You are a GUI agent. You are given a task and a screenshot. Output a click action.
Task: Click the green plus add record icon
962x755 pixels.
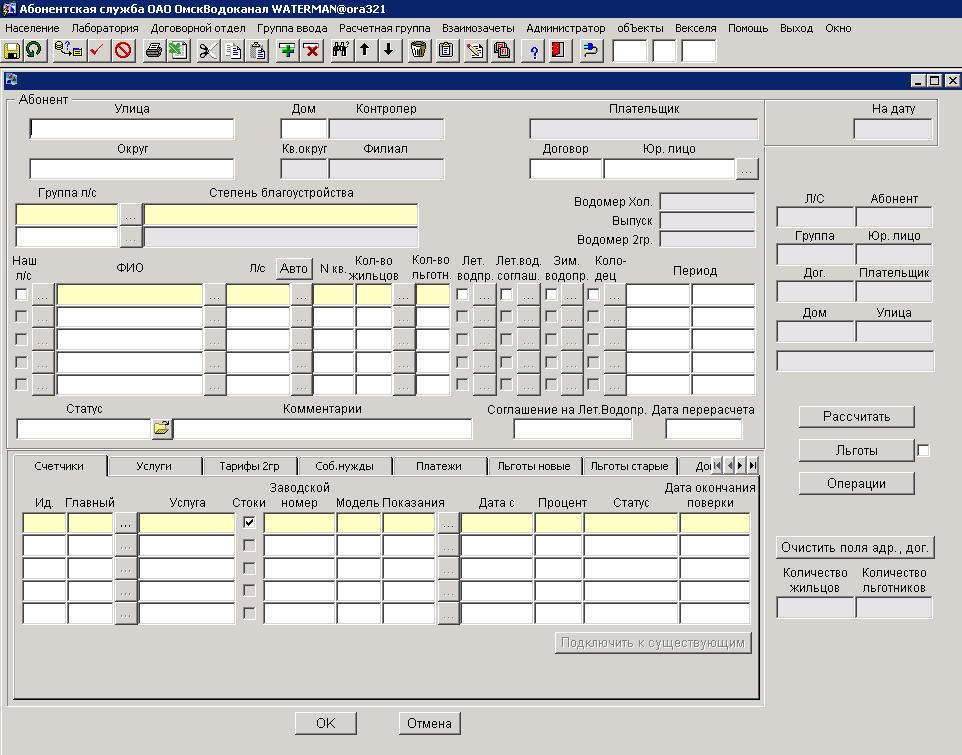[287, 50]
